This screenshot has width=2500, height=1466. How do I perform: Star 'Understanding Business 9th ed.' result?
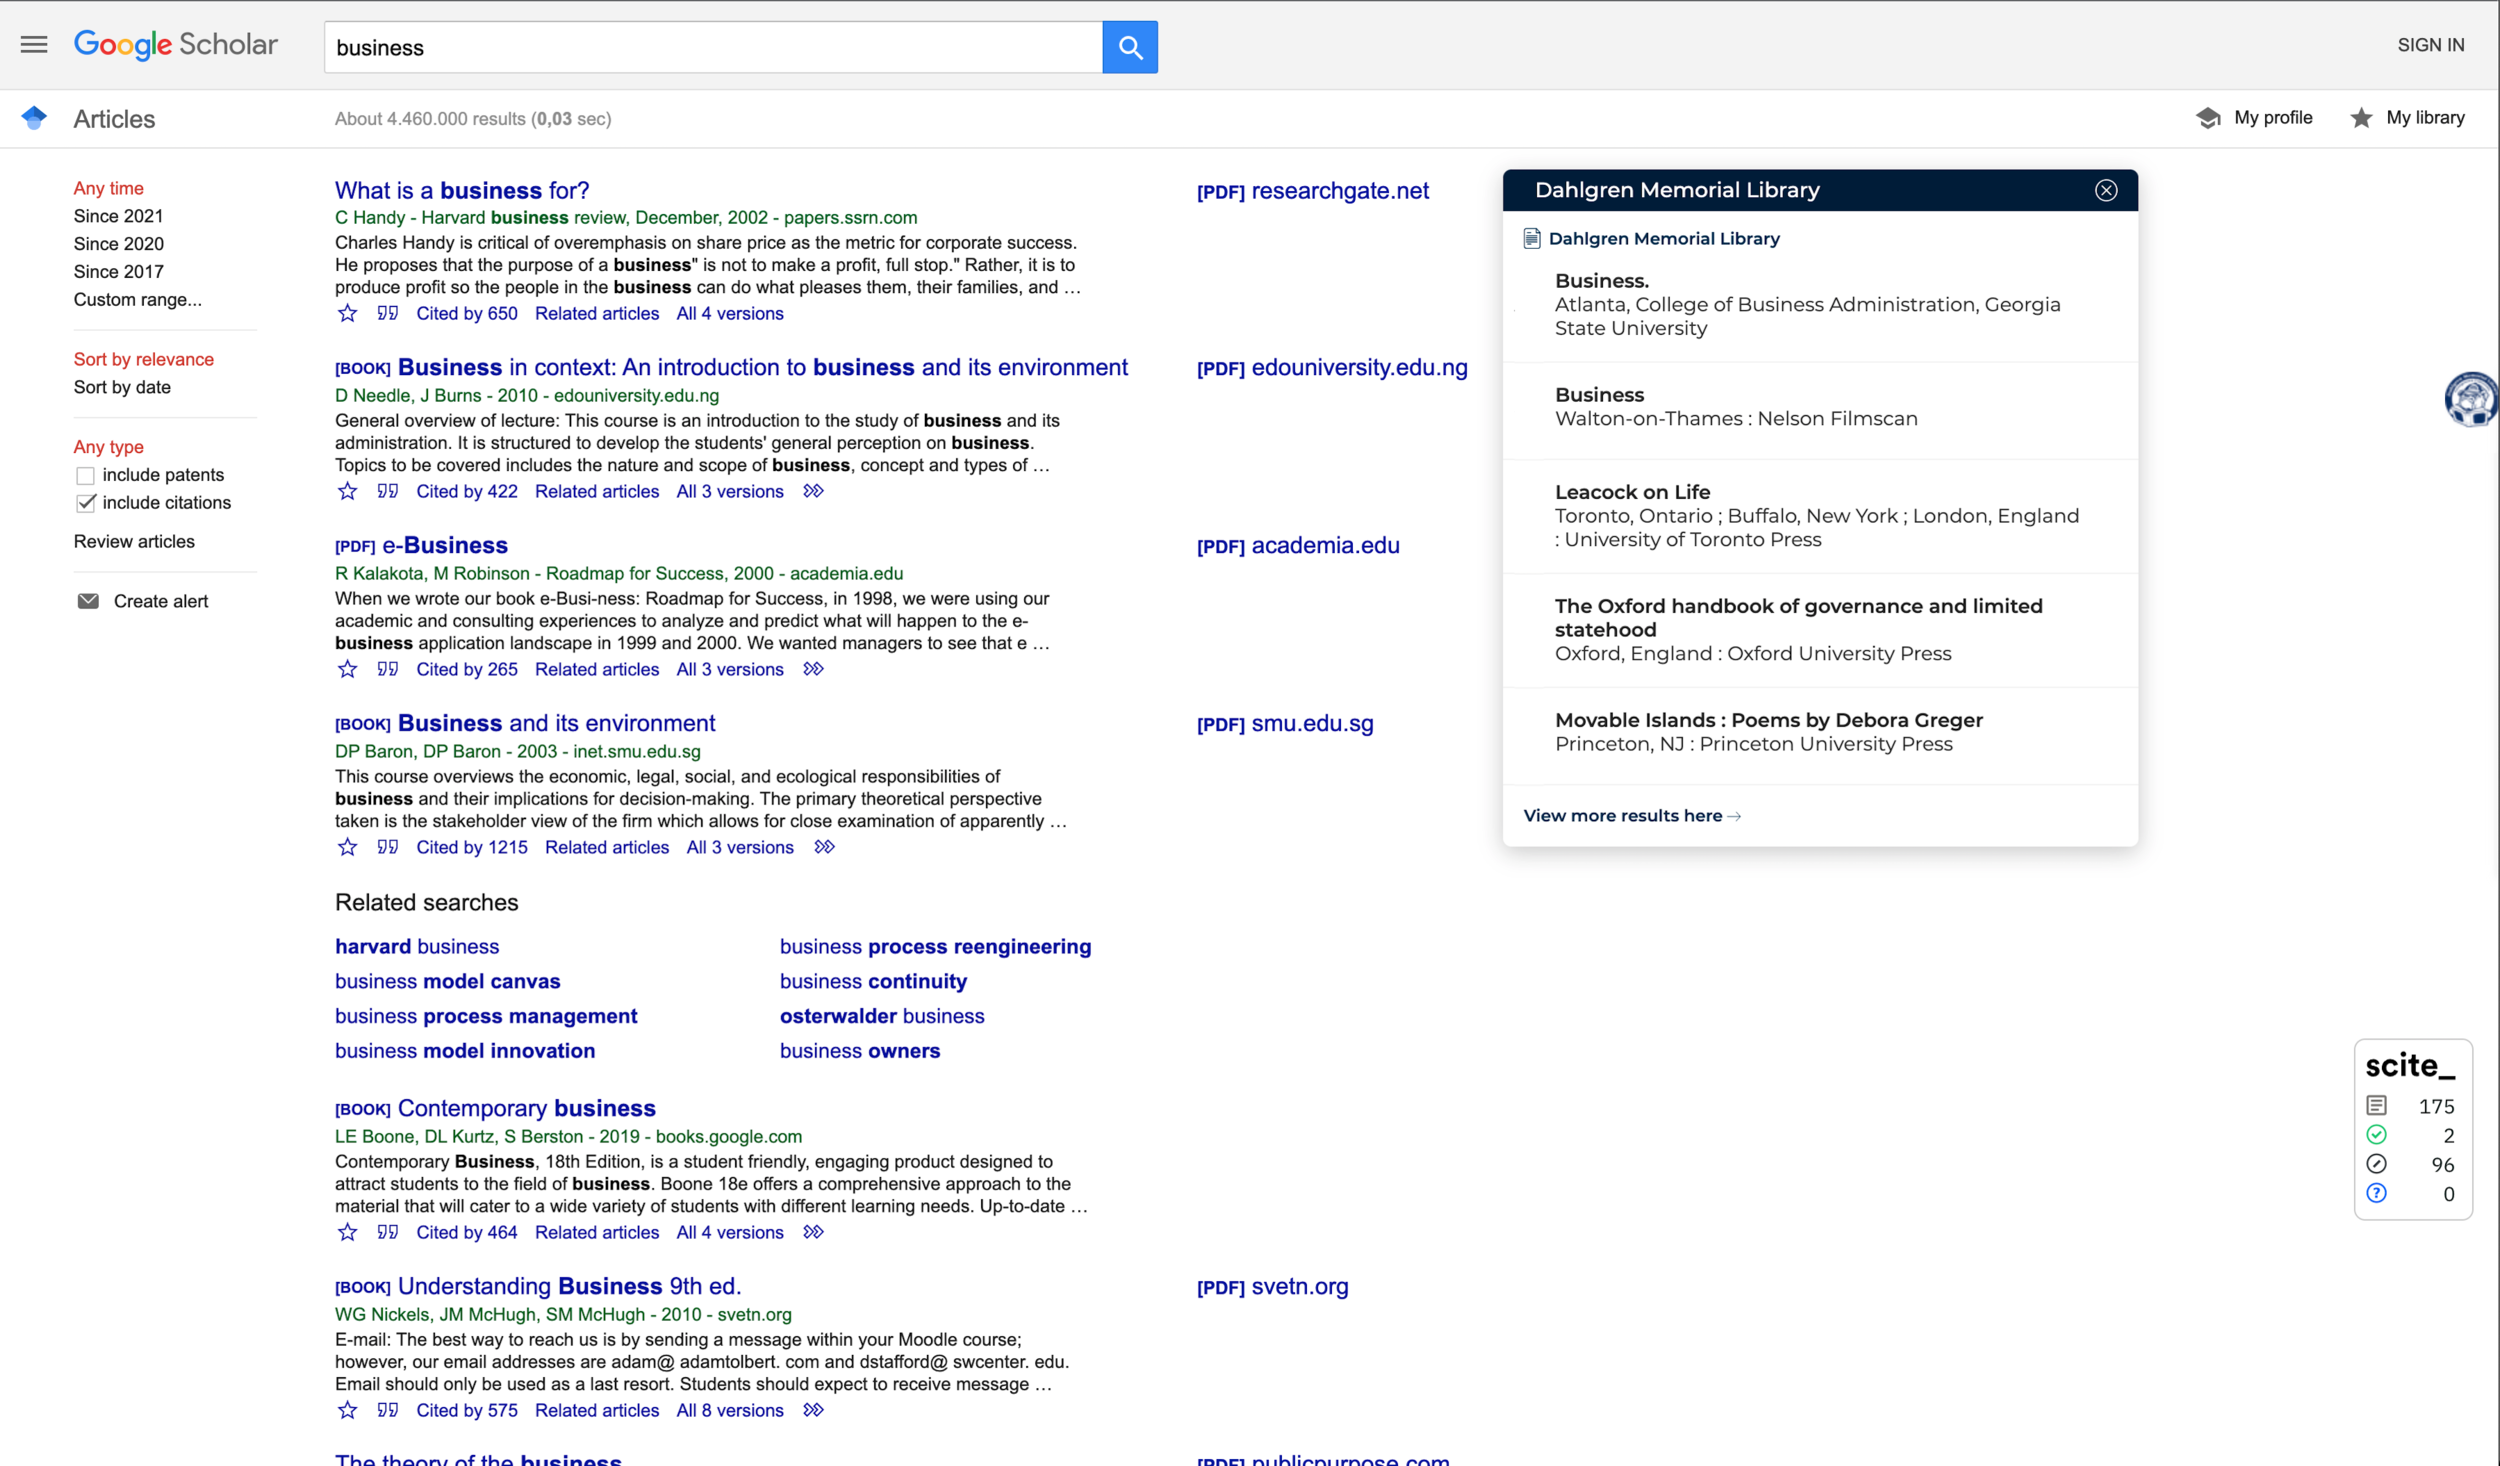pos(347,1411)
